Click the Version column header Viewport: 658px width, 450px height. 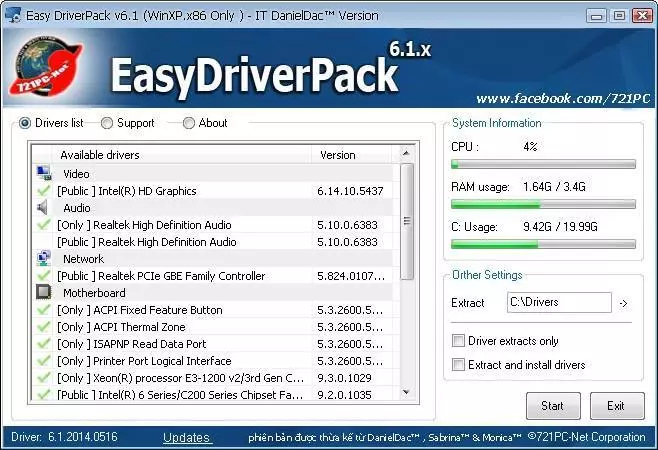[352, 155]
